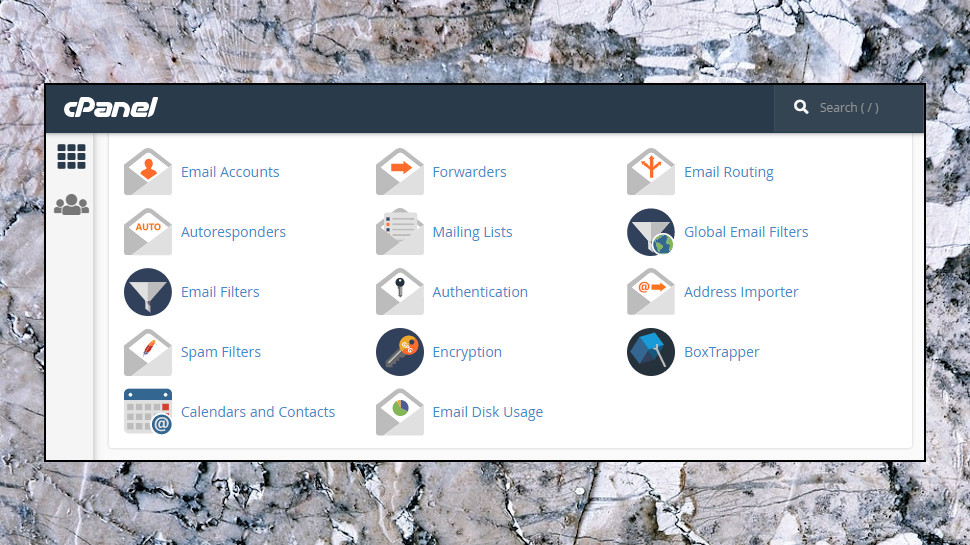Open the Address Importer link

(741, 292)
